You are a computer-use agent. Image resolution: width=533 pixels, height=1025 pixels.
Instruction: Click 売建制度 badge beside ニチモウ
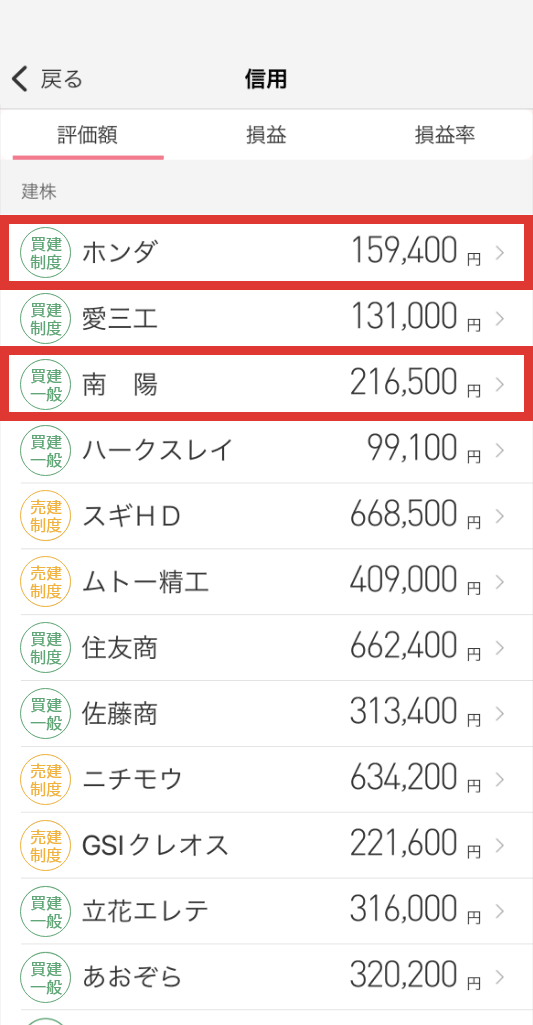(46, 779)
